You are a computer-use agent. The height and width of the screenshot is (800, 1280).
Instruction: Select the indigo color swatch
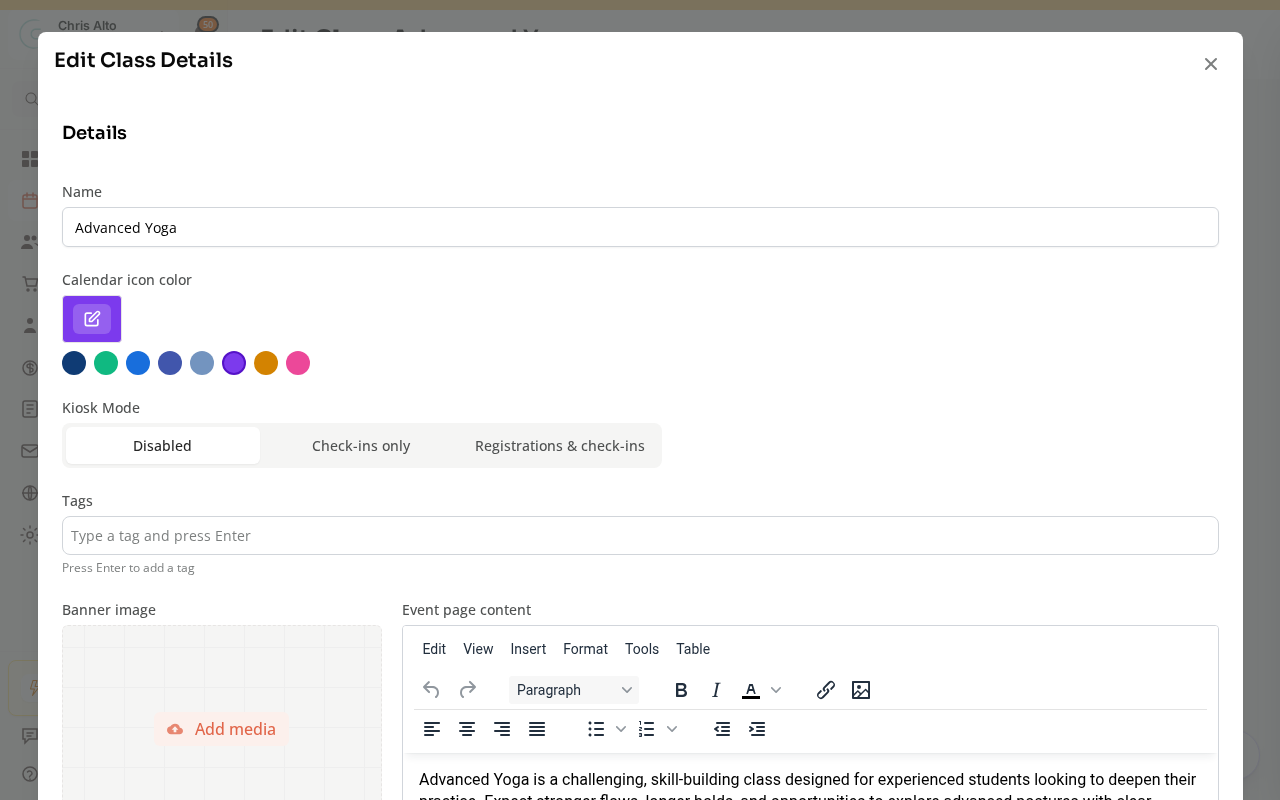(x=170, y=363)
